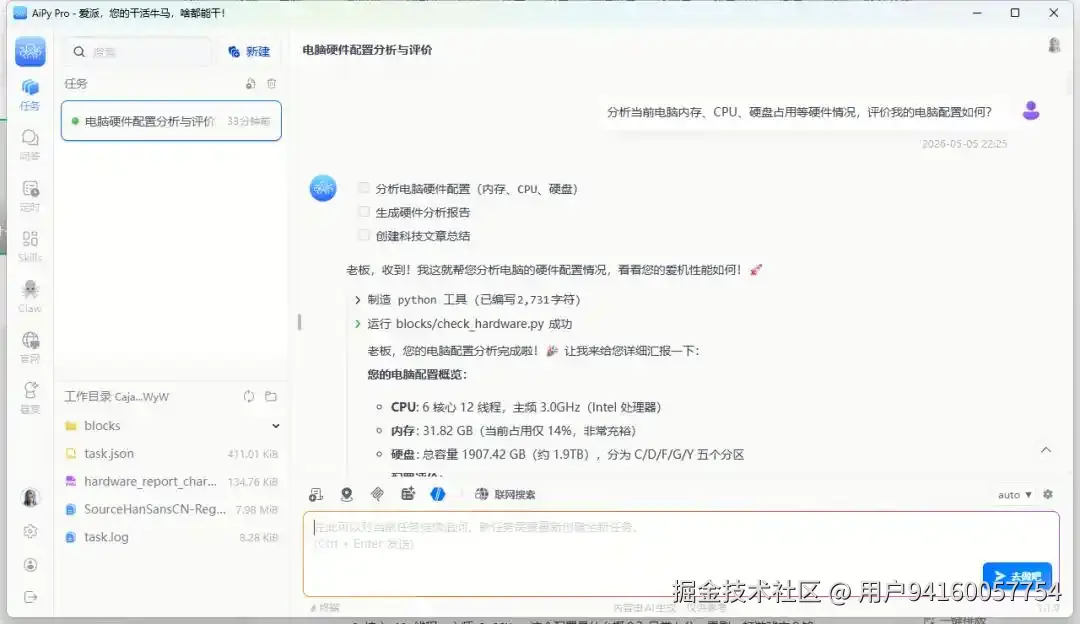This screenshot has width=1080, height=624.
Task: Click the user question message bubble
Action: click(799, 112)
